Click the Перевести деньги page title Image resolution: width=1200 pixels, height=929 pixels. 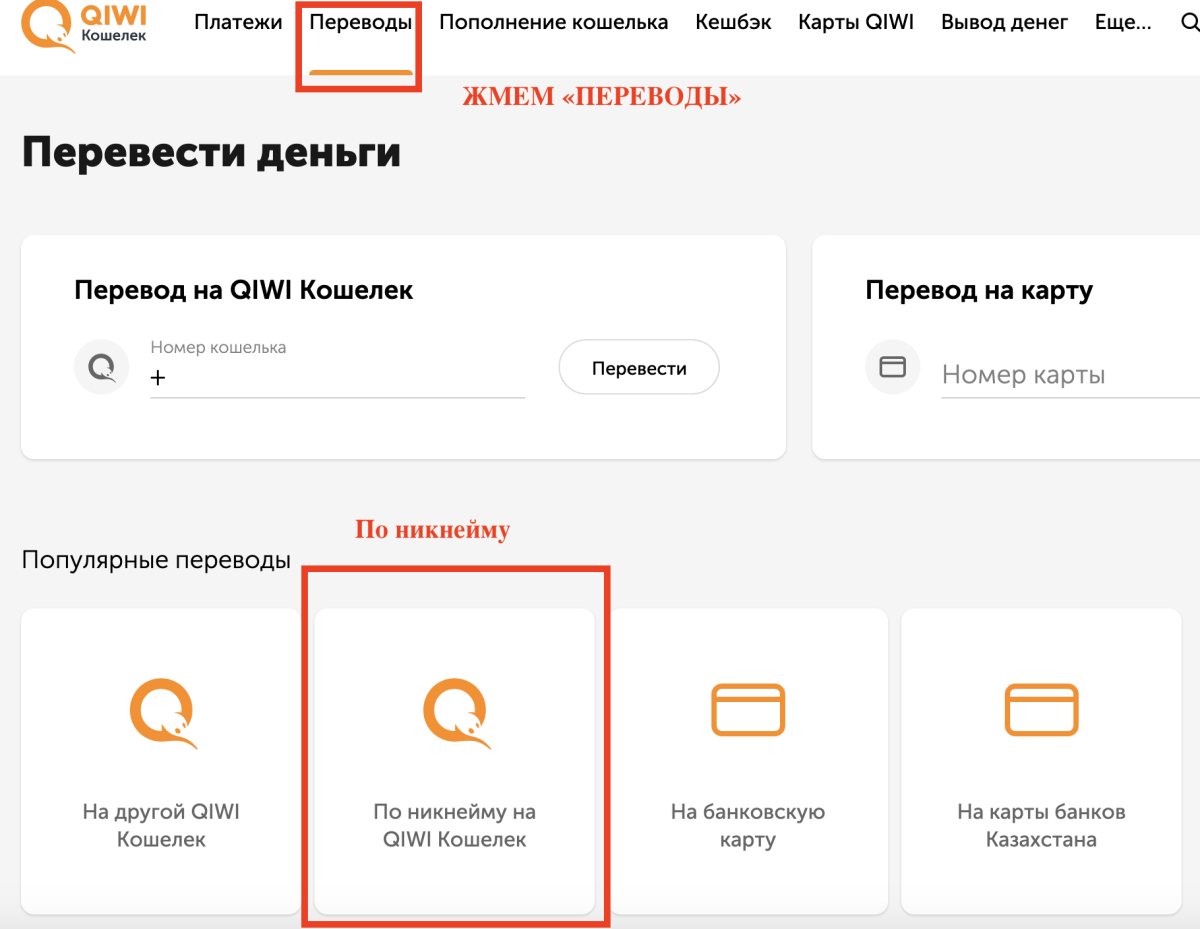[211, 152]
